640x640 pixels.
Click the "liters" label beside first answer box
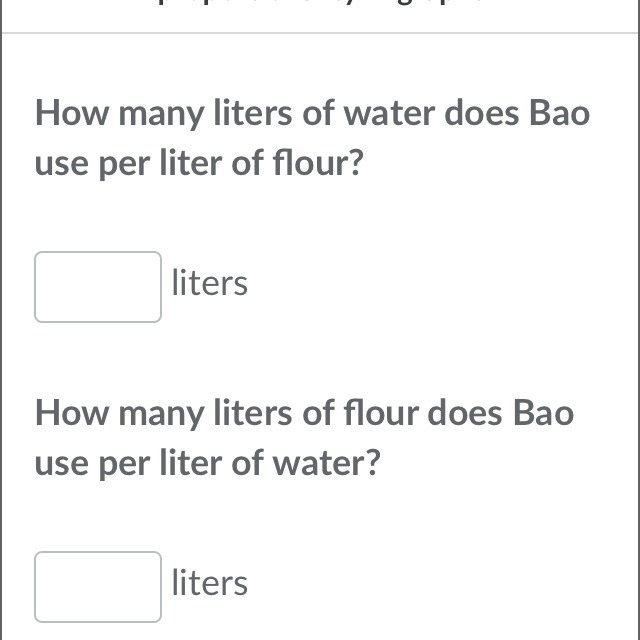point(209,284)
